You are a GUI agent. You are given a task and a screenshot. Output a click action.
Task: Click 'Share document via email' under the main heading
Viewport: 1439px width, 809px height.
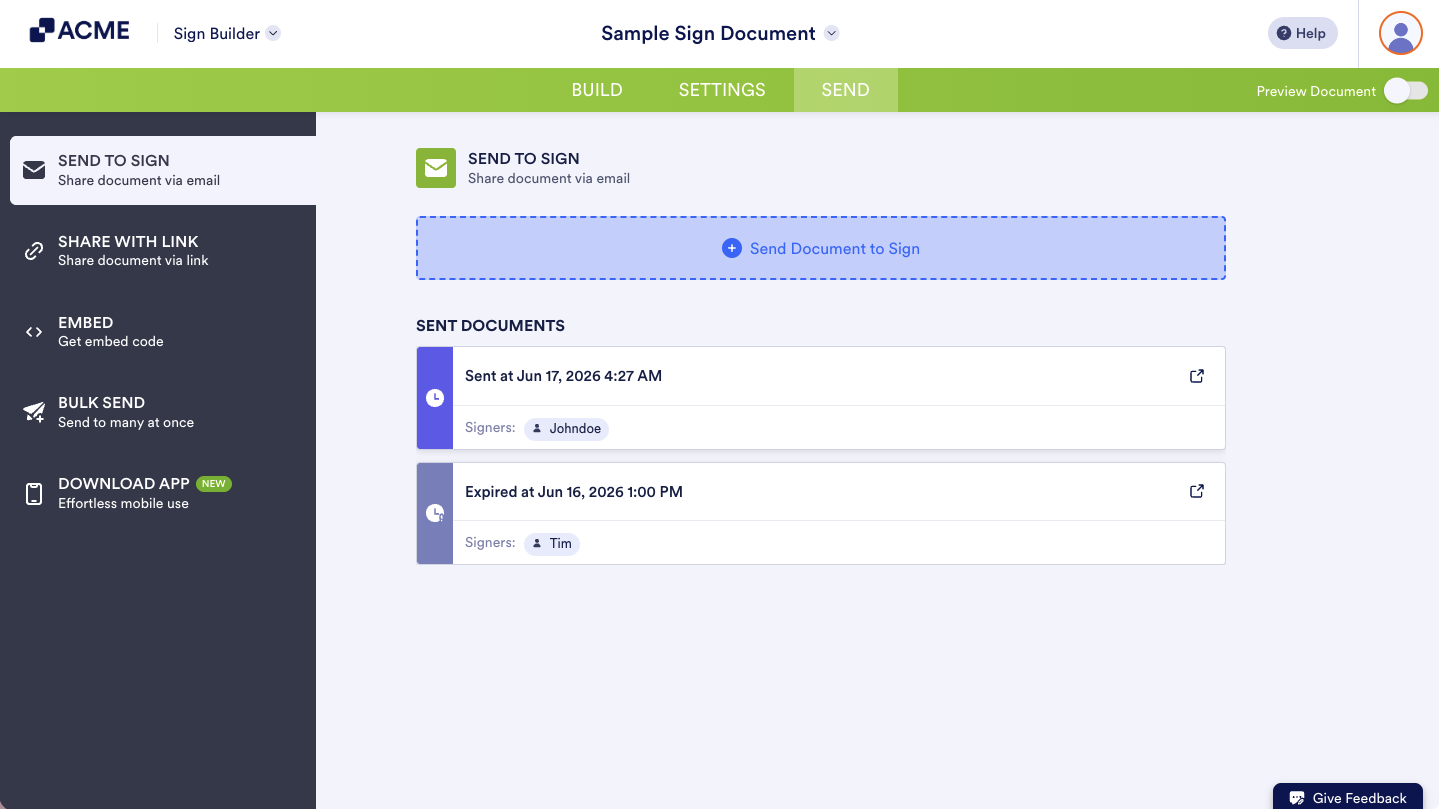(x=549, y=178)
